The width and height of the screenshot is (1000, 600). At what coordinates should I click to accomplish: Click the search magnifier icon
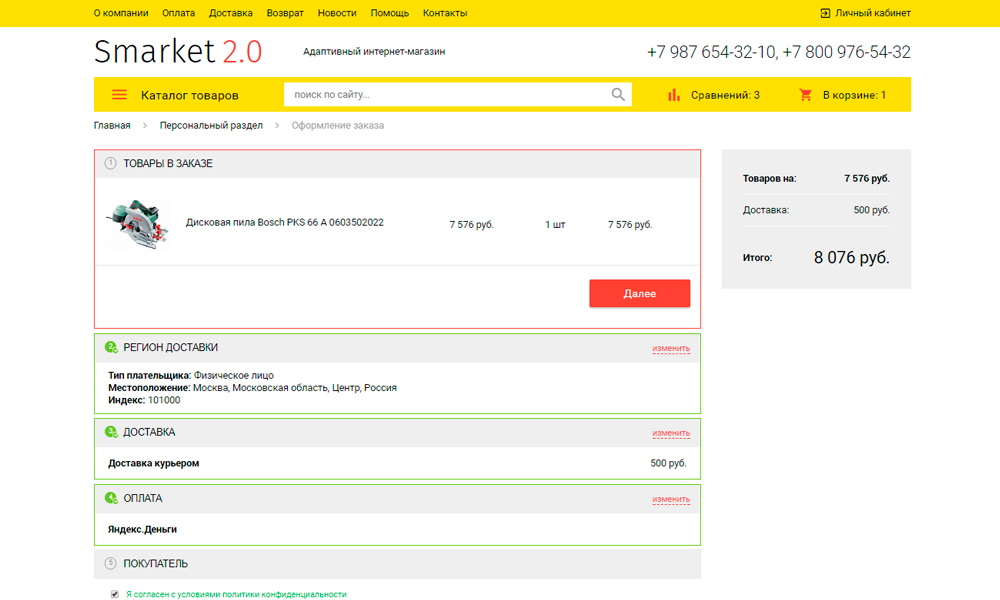(619, 95)
